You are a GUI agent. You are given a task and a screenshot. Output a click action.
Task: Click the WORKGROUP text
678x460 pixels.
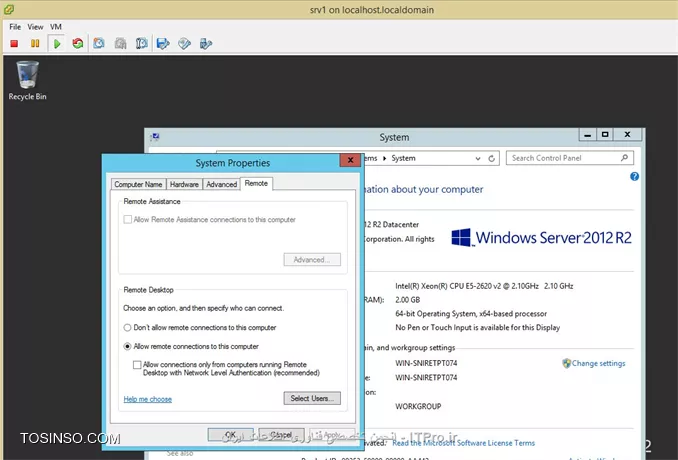[x=418, y=406]
